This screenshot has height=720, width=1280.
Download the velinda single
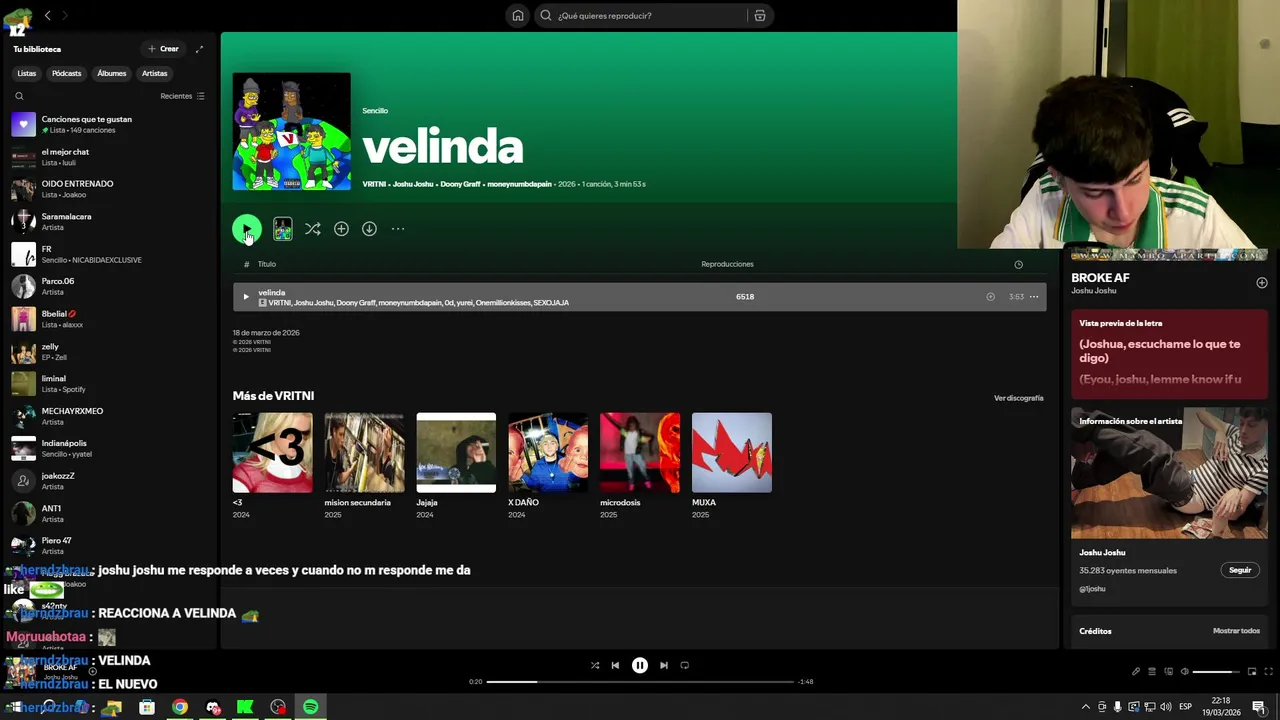tap(369, 229)
